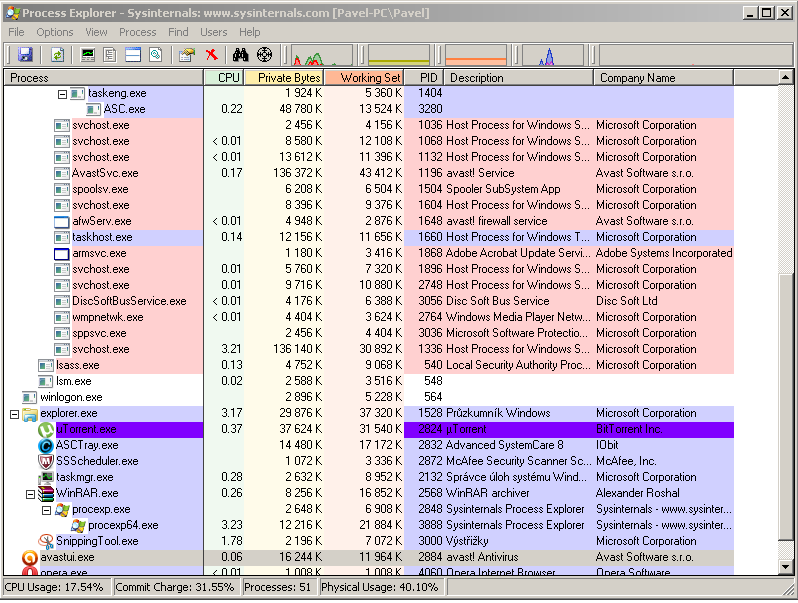Screen dimensions: 798x603
Task: Sort by the CPU column header
Action: 224,77
